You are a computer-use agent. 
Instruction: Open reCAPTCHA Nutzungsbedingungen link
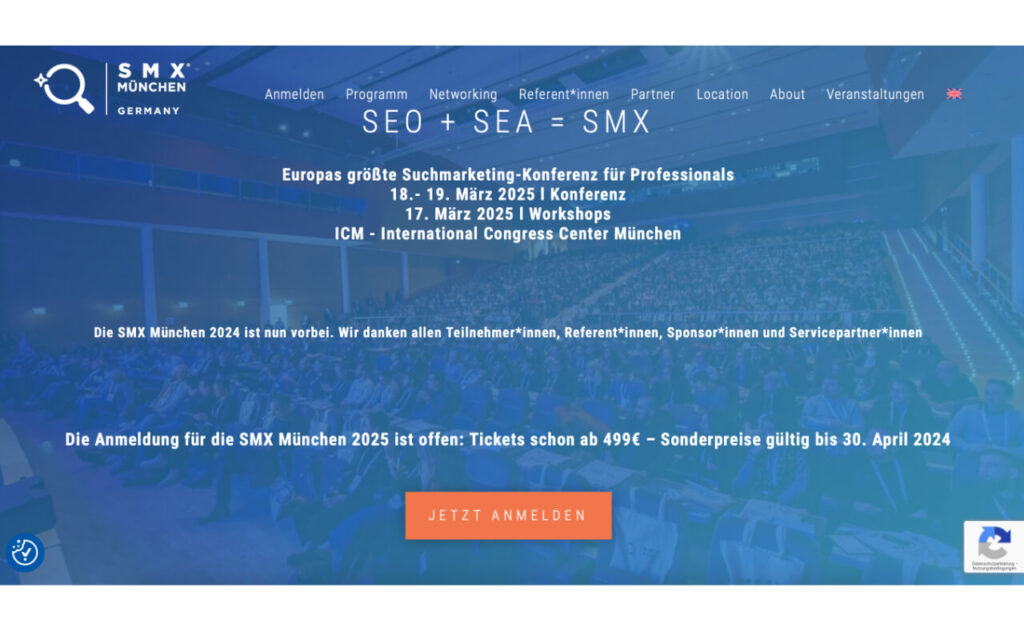(x=993, y=569)
